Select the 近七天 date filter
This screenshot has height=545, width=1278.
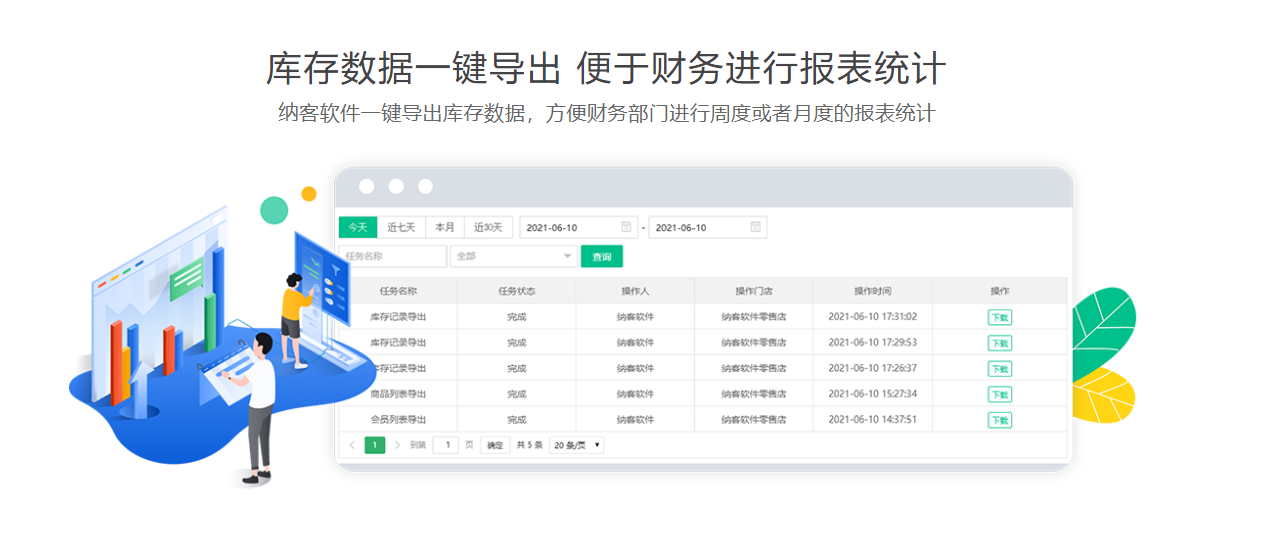point(401,227)
